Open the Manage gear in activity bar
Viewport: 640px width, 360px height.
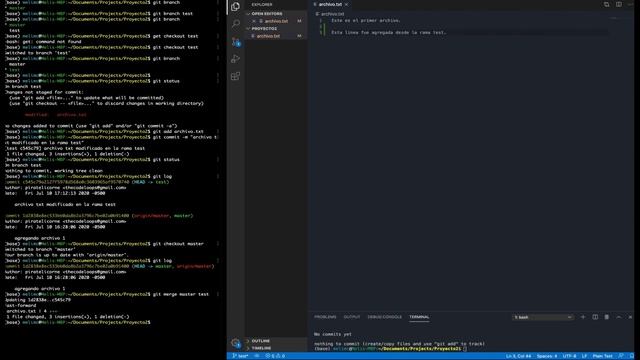click(x=236, y=343)
